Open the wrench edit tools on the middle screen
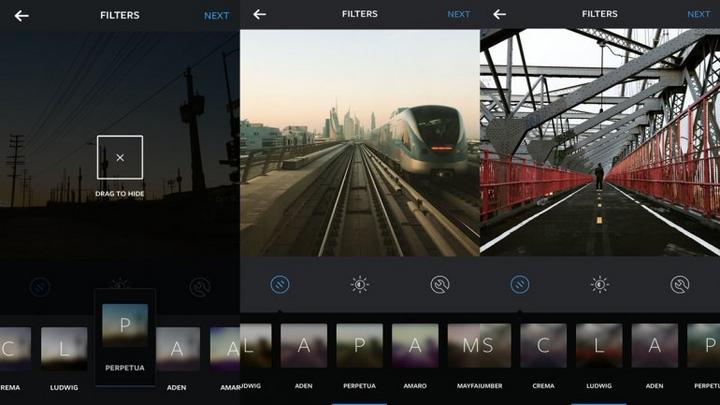Image resolution: width=720 pixels, height=405 pixels. click(440, 285)
